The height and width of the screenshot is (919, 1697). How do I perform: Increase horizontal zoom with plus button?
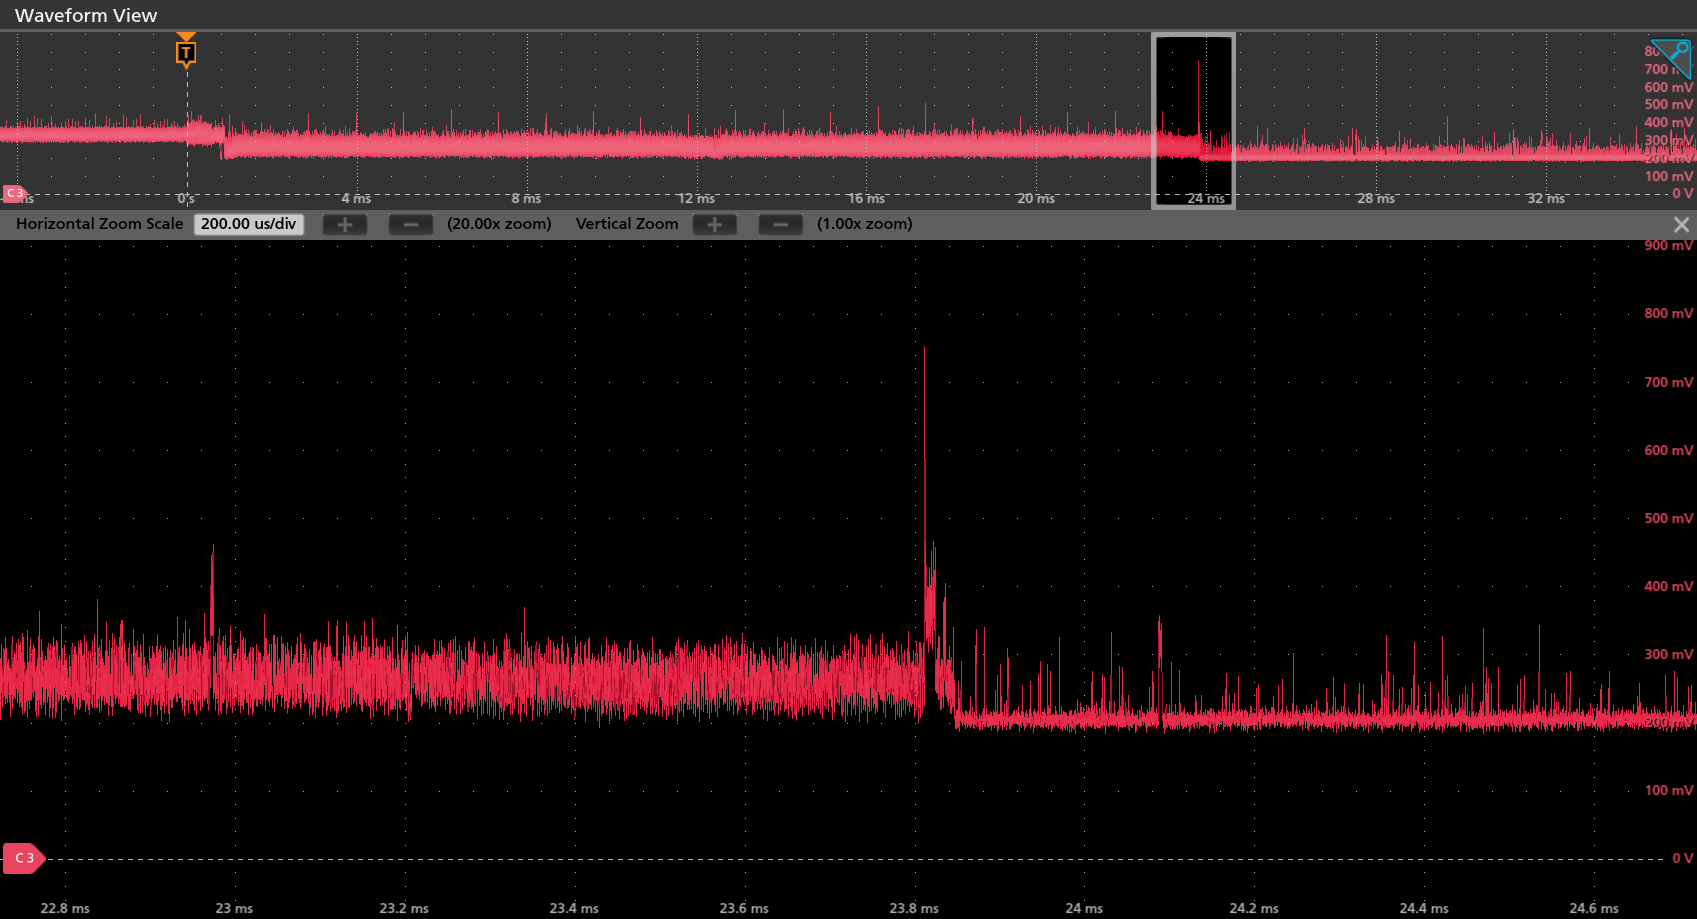345,224
